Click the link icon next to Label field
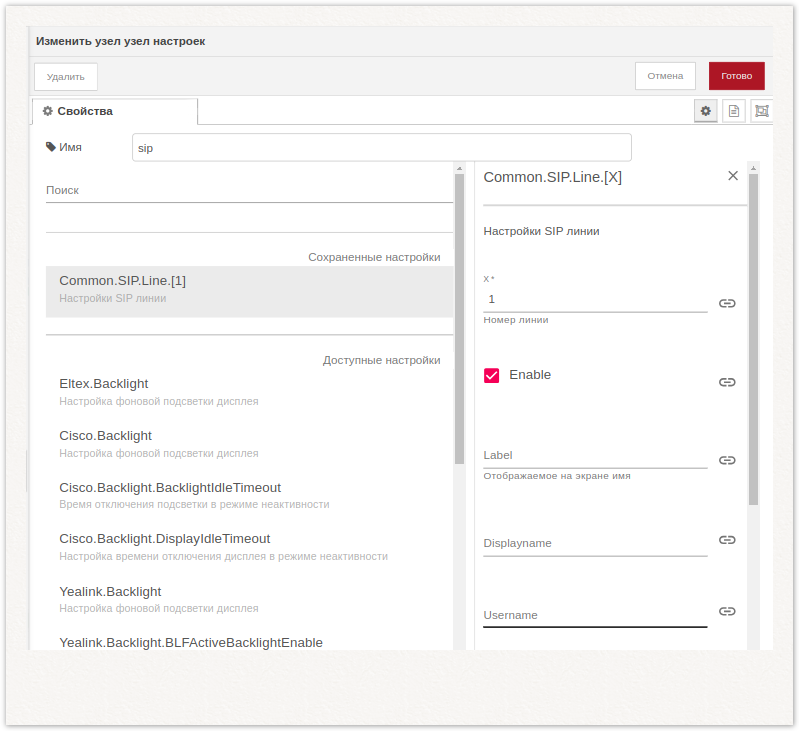Screen dimensions: 799x731 [x=727, y=460]
